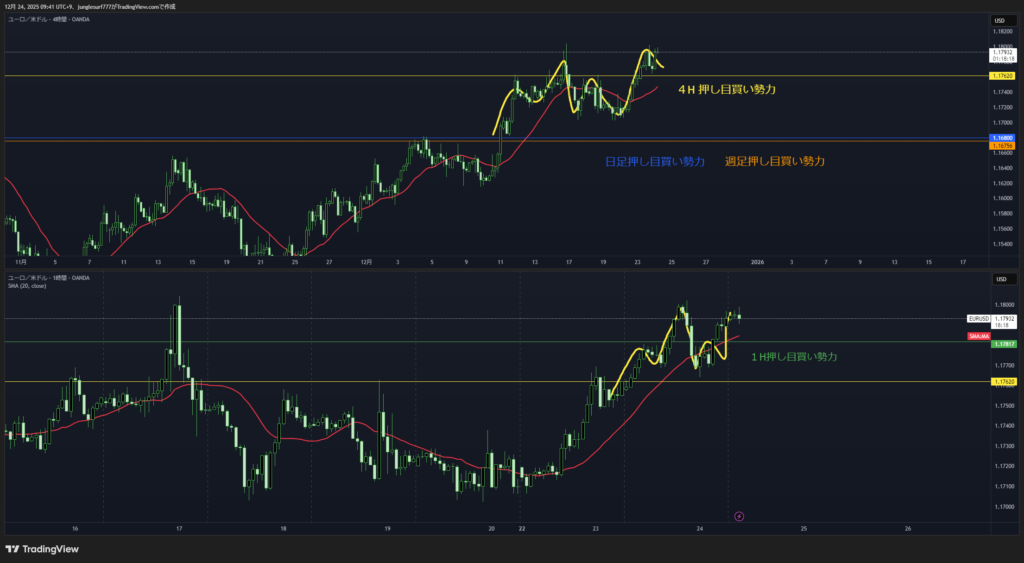Click date 24 on lower chart time axis
Image resolution: width=1024 pixels, height=563 pixels.
point(700,527)
